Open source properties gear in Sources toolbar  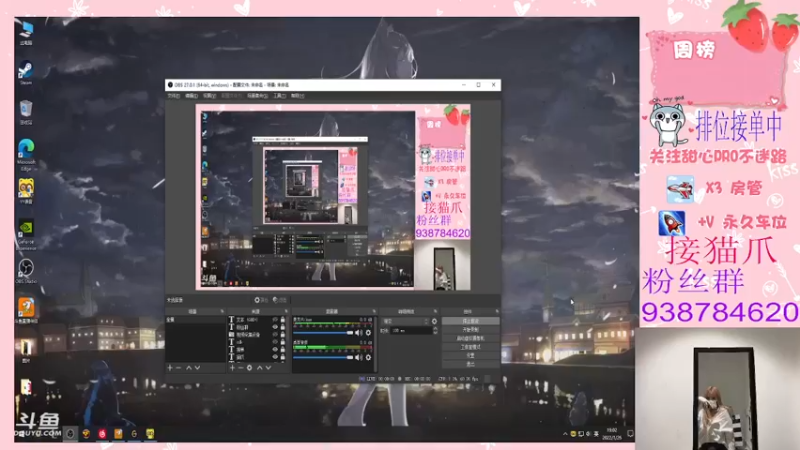[x=249, y=368]
